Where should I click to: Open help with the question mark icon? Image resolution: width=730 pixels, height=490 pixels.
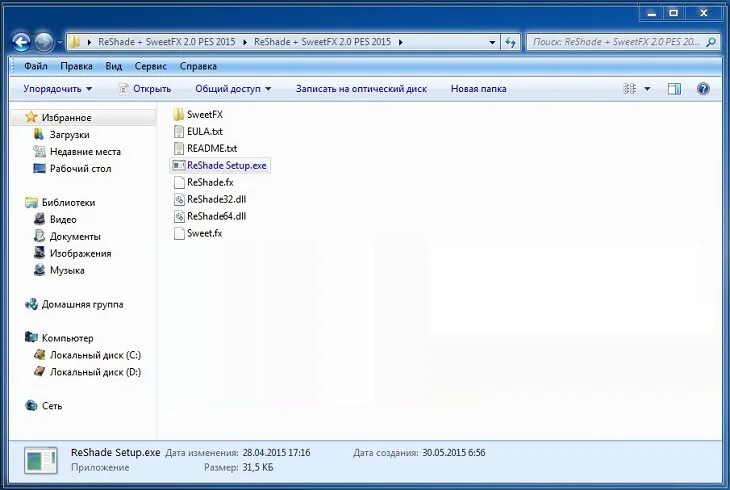[703, 88]
